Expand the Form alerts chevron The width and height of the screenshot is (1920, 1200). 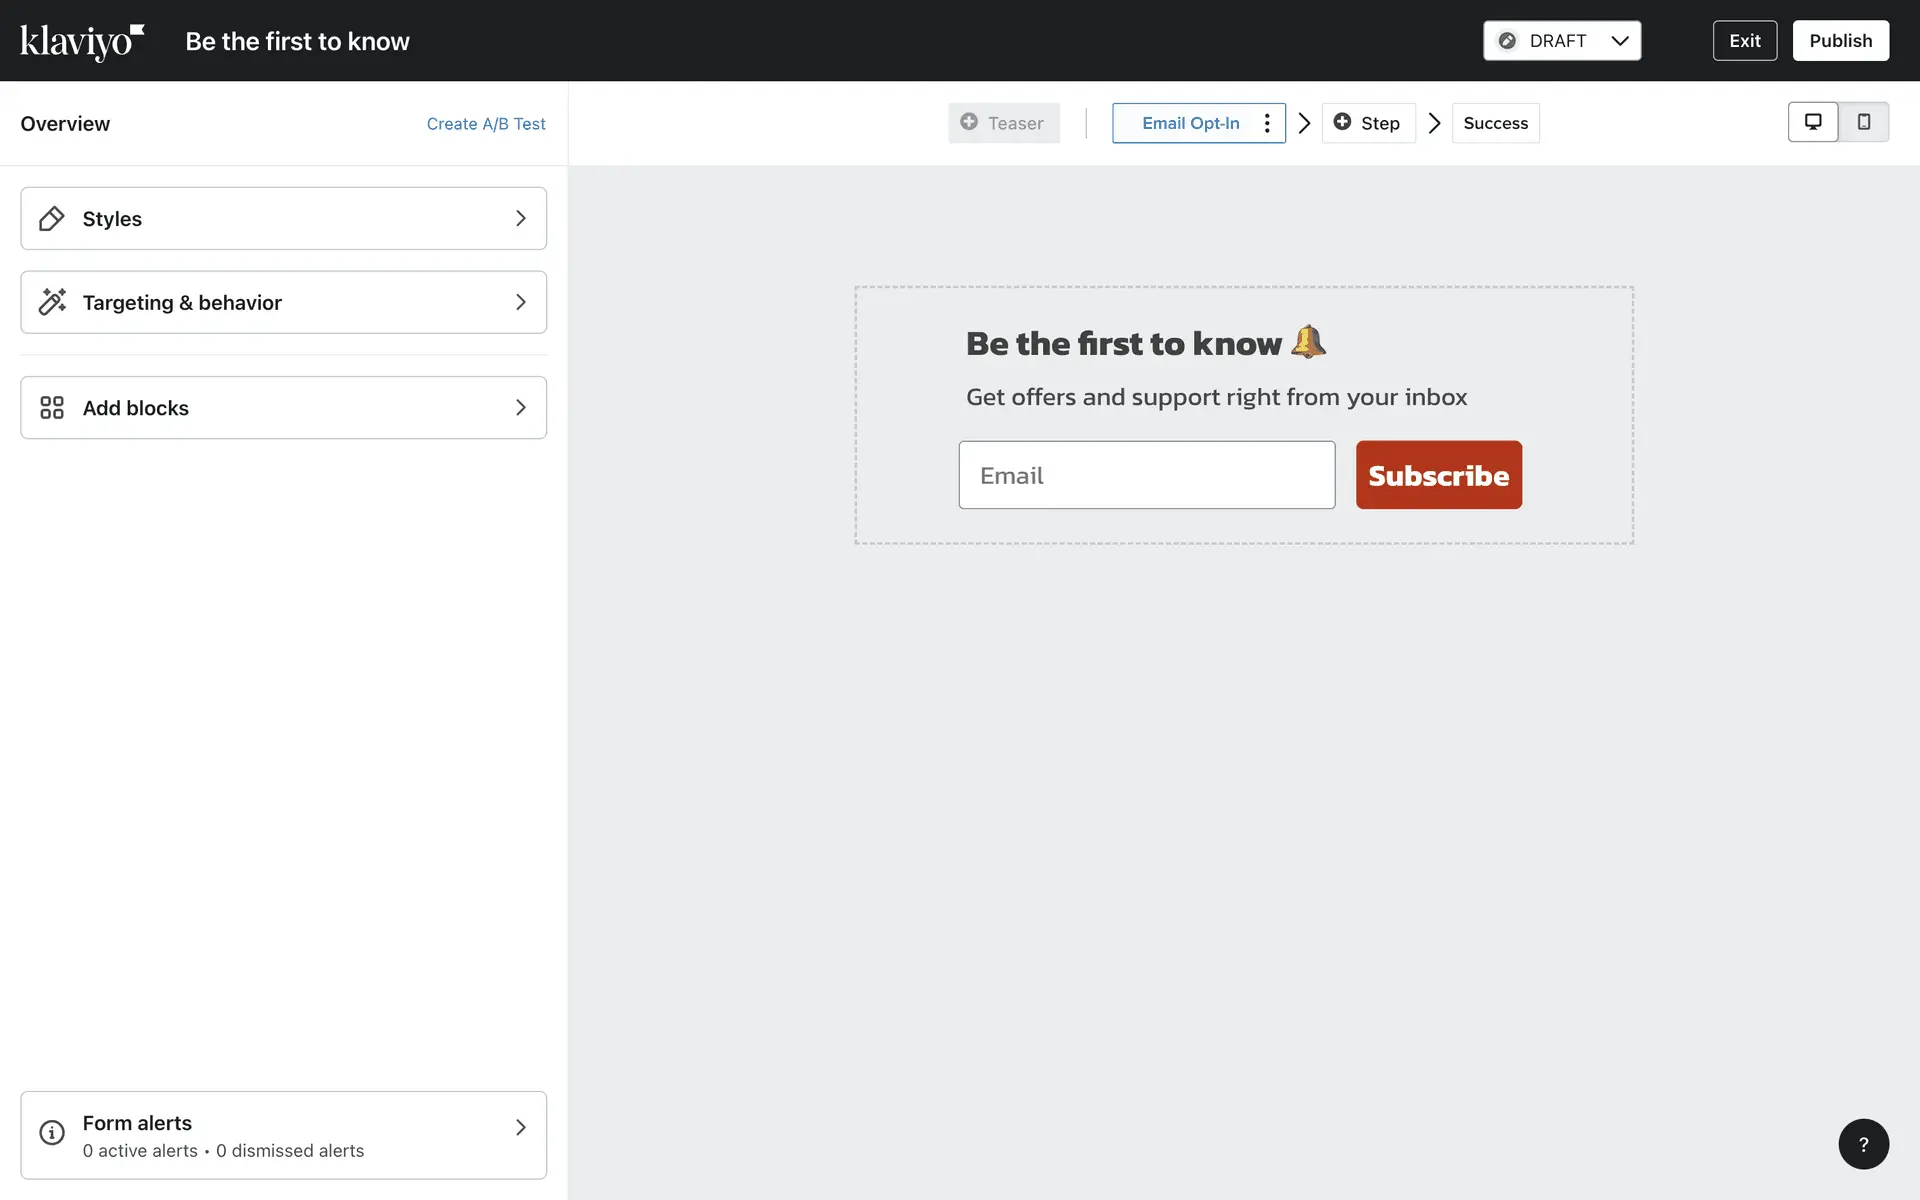[520, 1128]
